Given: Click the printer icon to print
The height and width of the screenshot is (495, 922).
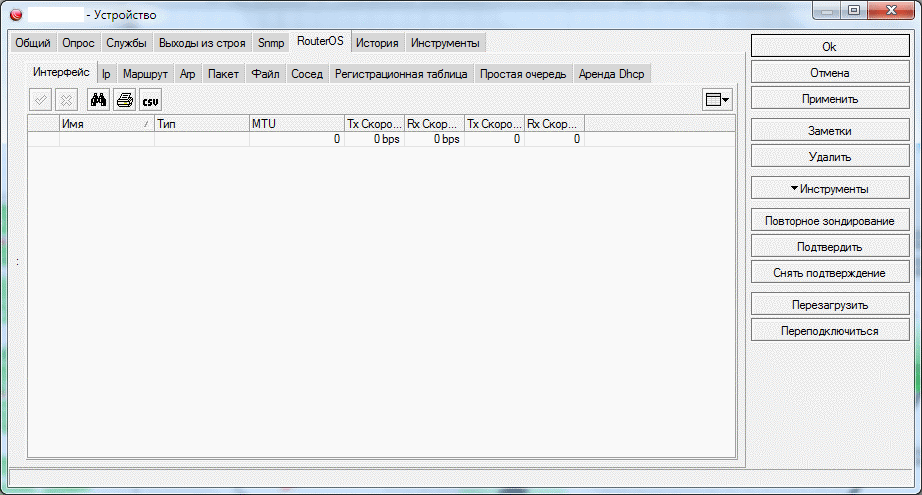Looking at the screenshot, I should coord(125,100).
